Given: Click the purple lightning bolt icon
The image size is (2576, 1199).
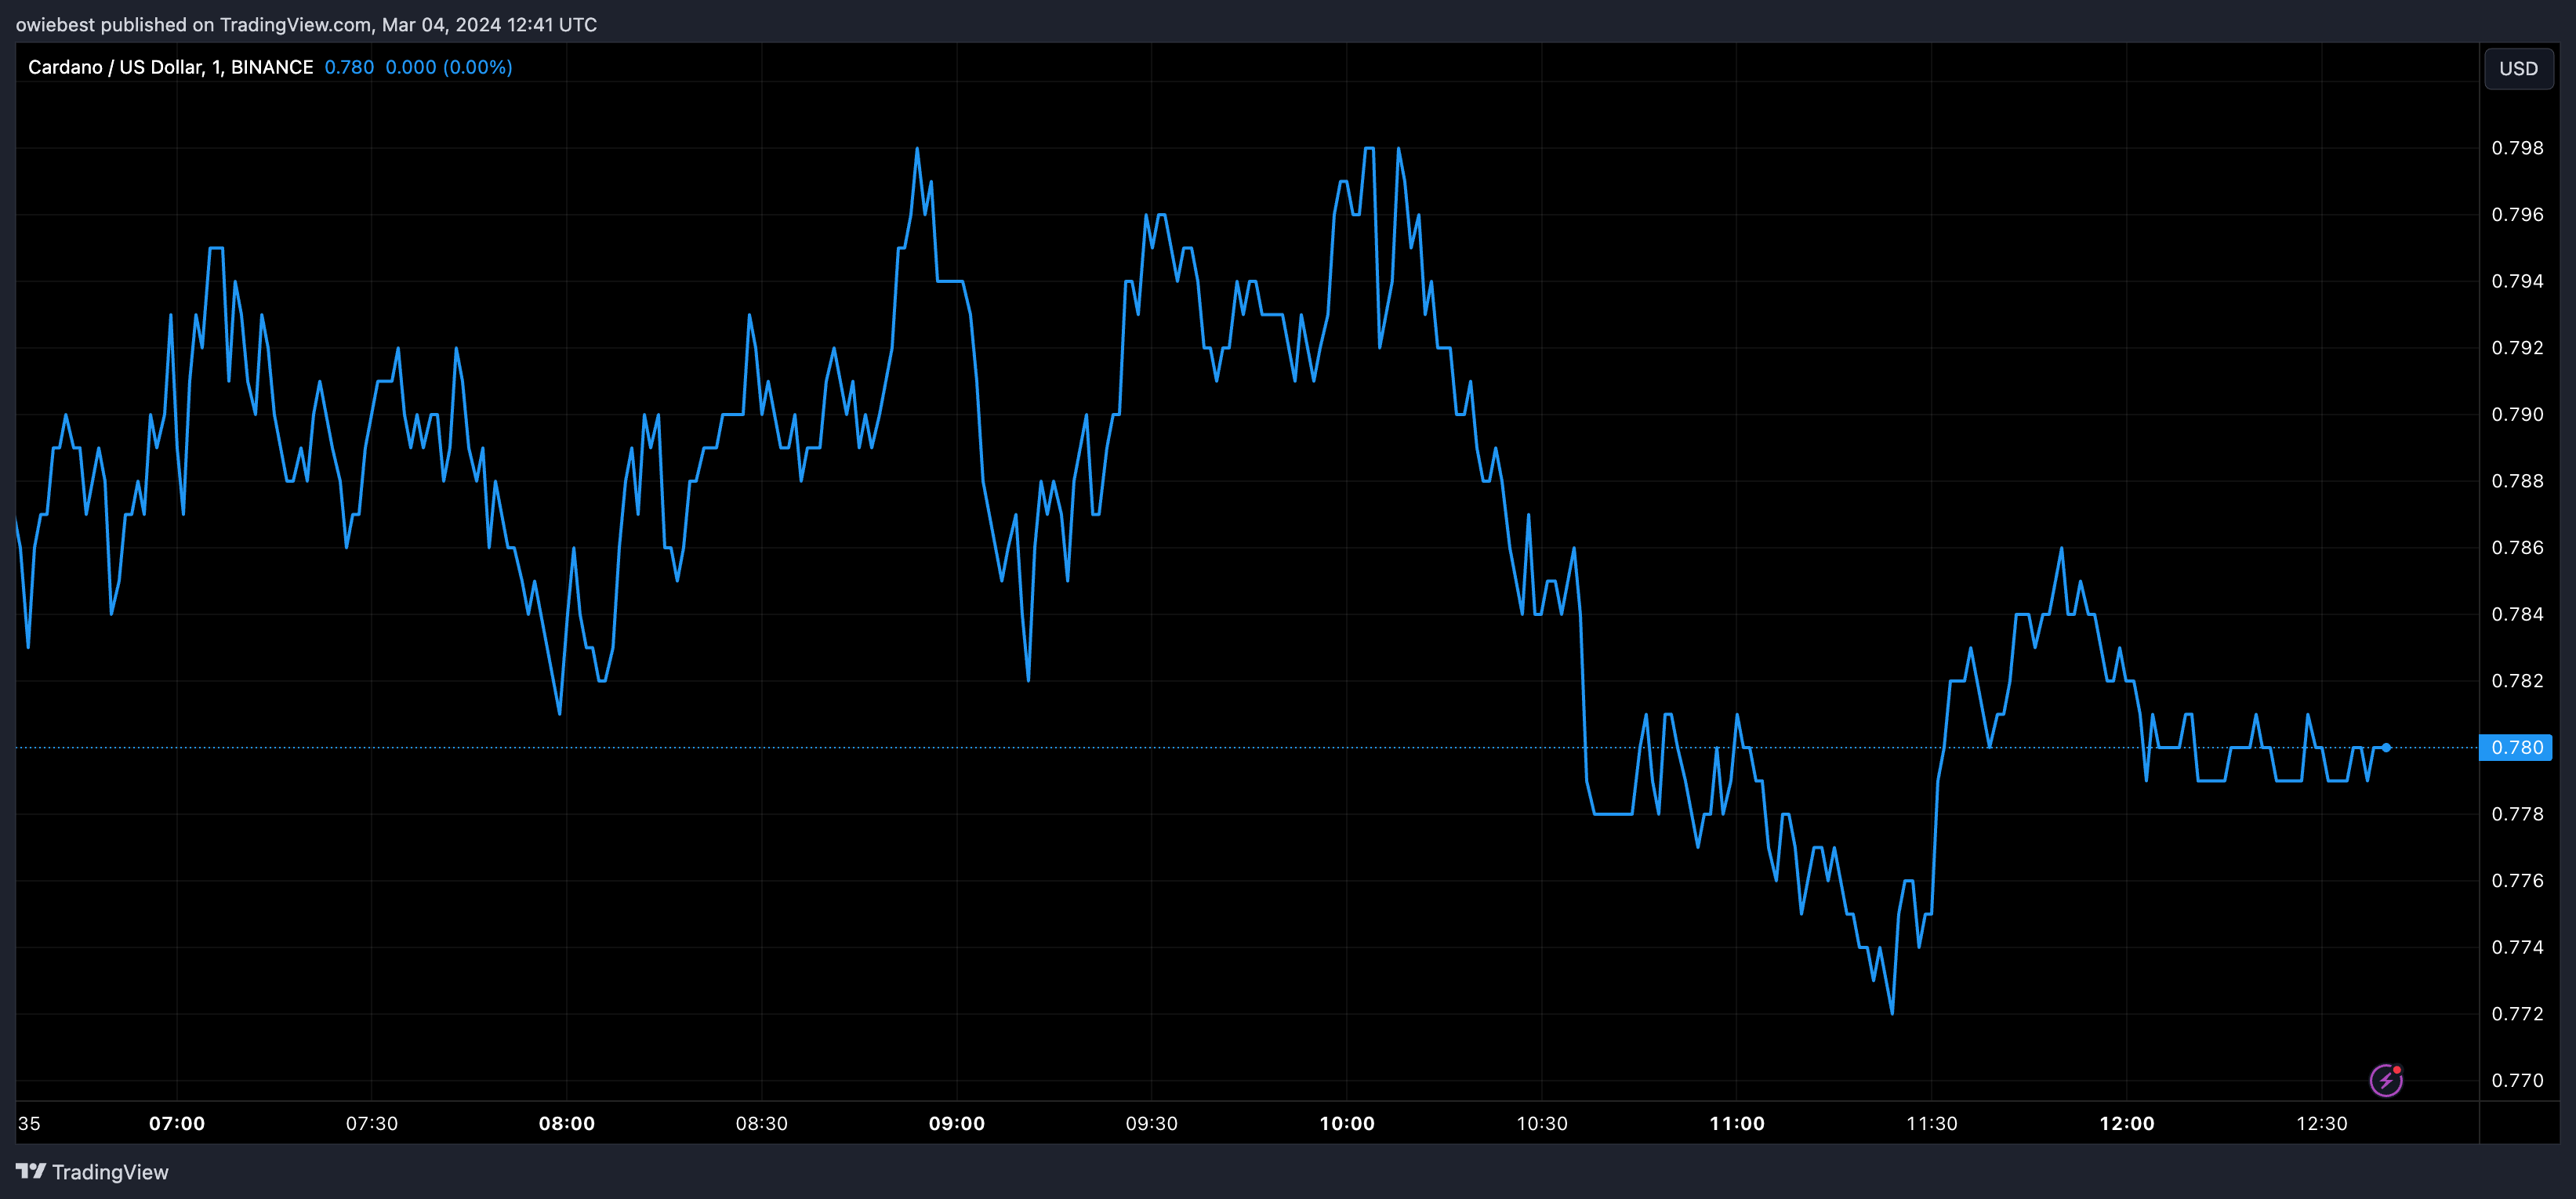Looking at the screenshot, I should click(x=2386, y=1080).
